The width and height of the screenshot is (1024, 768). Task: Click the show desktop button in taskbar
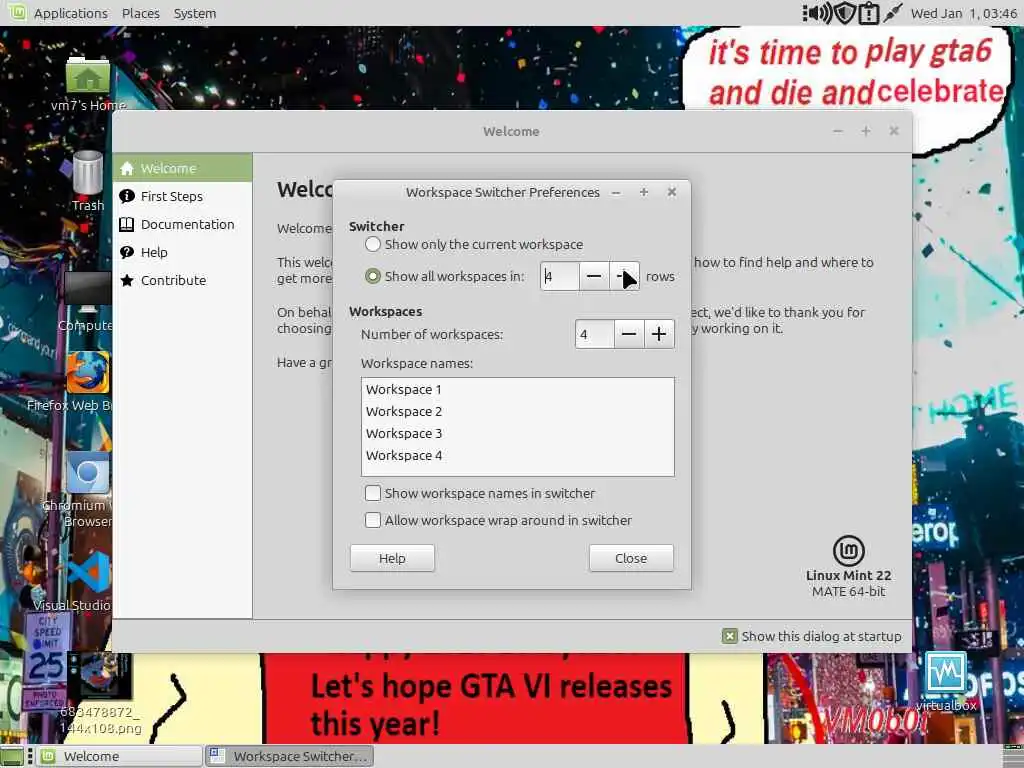pos(12,756)
